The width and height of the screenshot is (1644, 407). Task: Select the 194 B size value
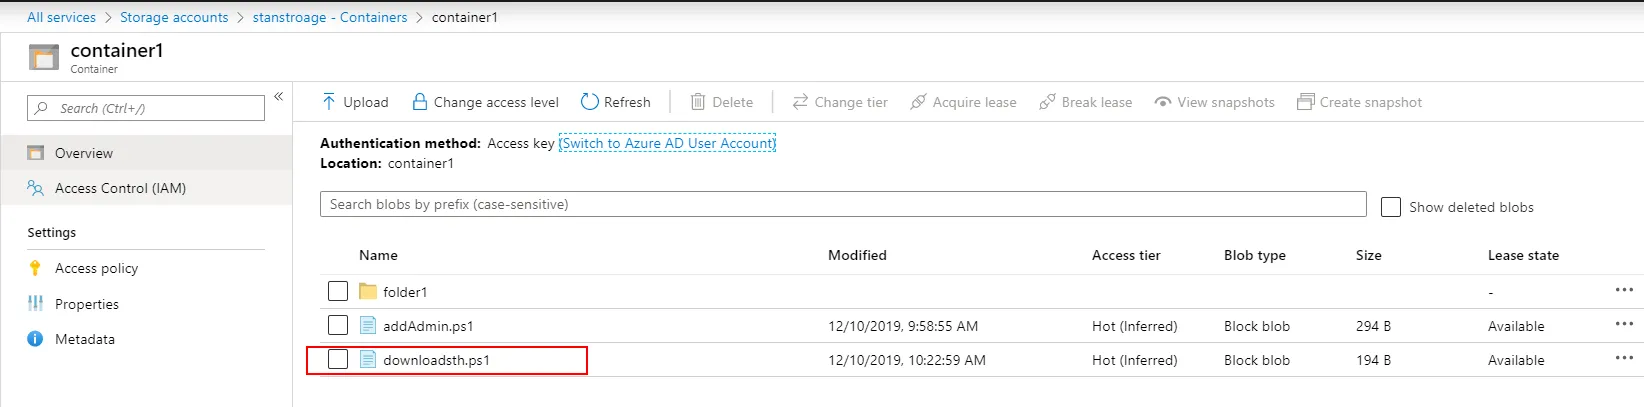(x=1373, y=360)
